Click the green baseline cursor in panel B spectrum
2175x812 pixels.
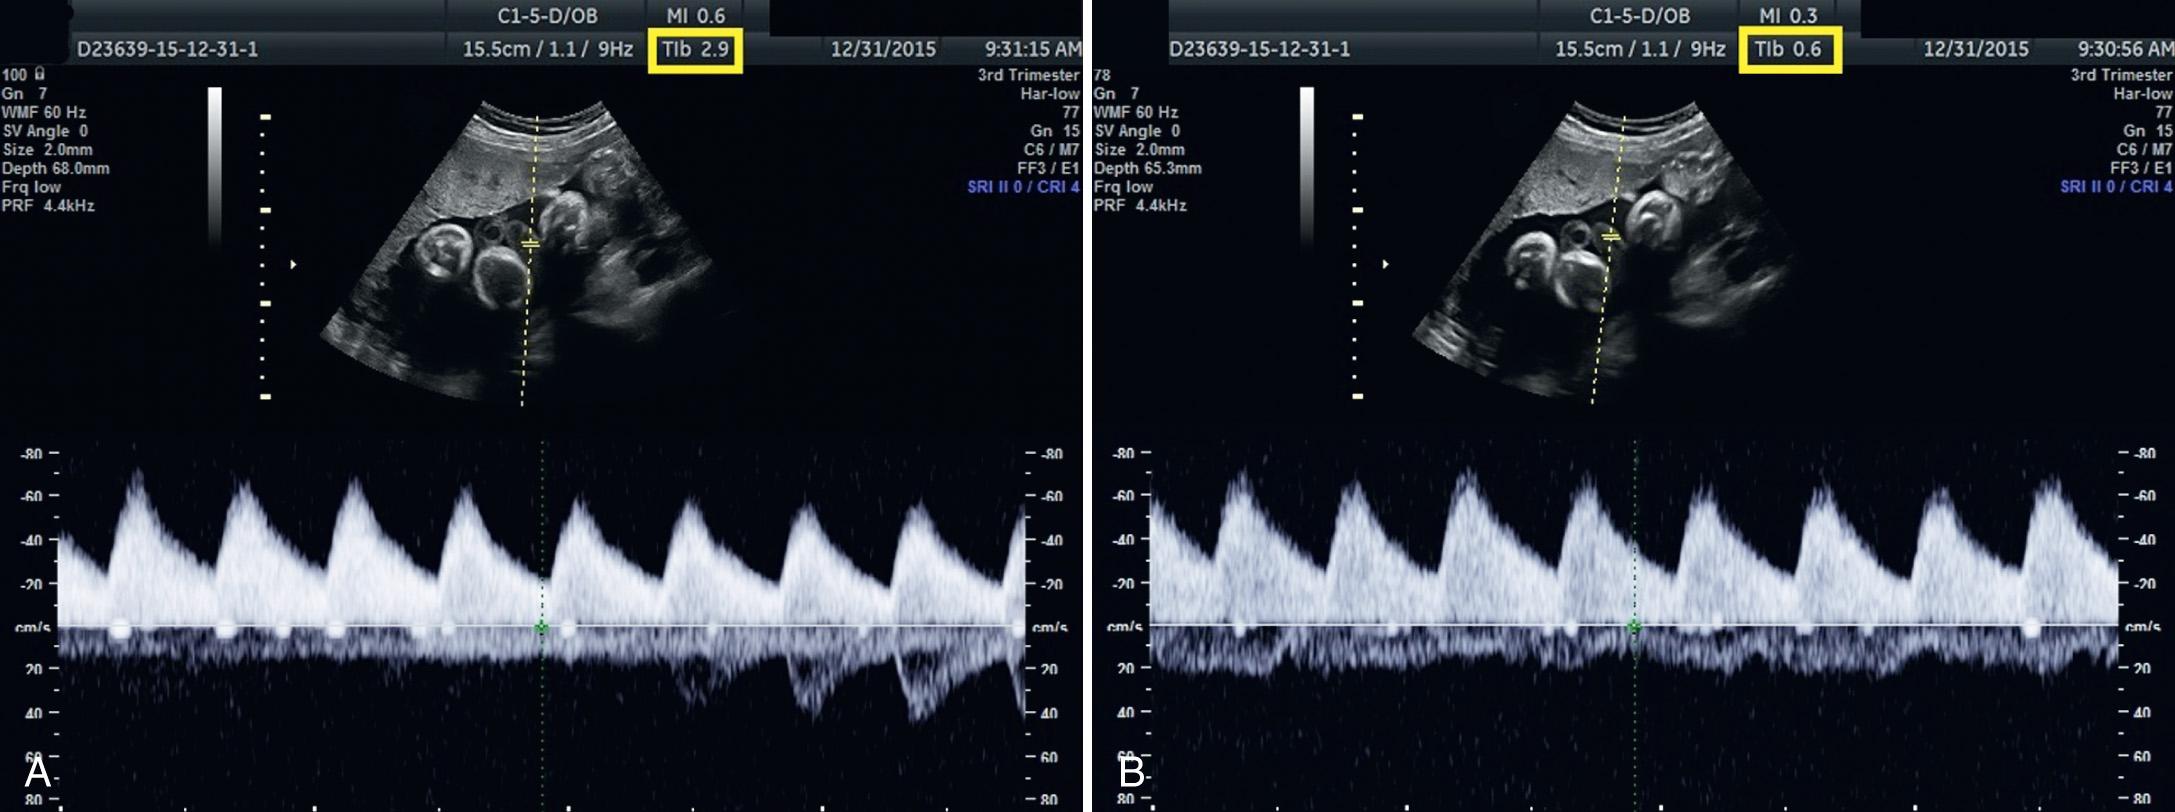(x=1635, y=627)
